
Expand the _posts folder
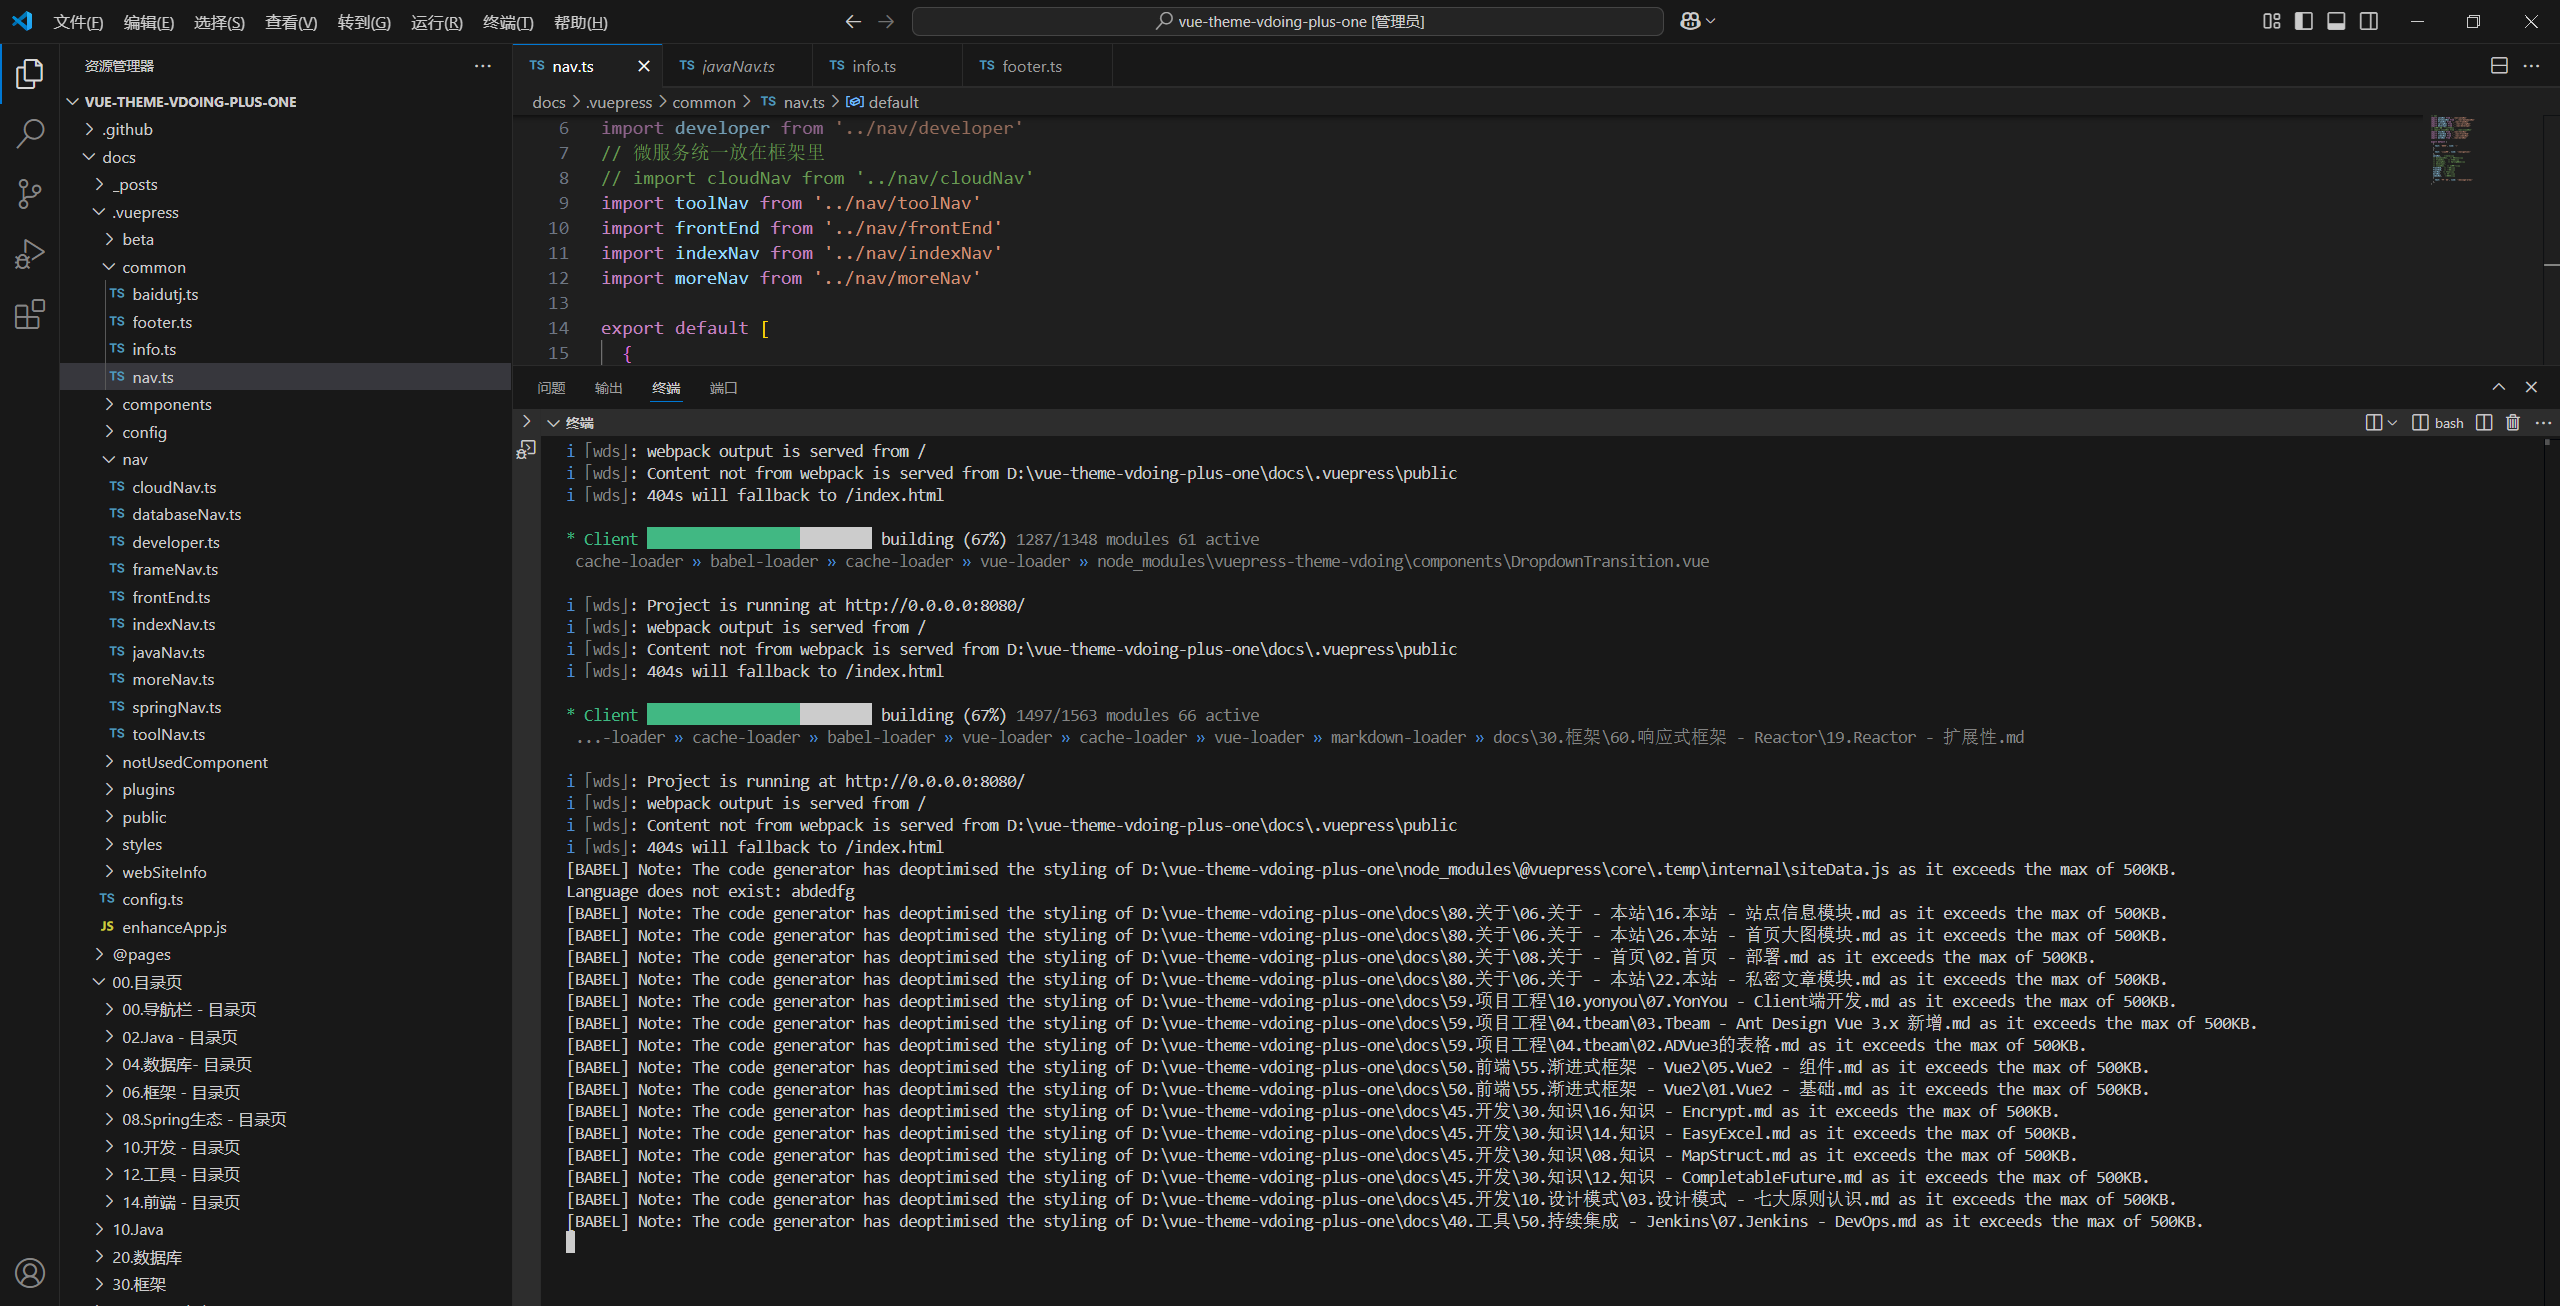[100, 184]
